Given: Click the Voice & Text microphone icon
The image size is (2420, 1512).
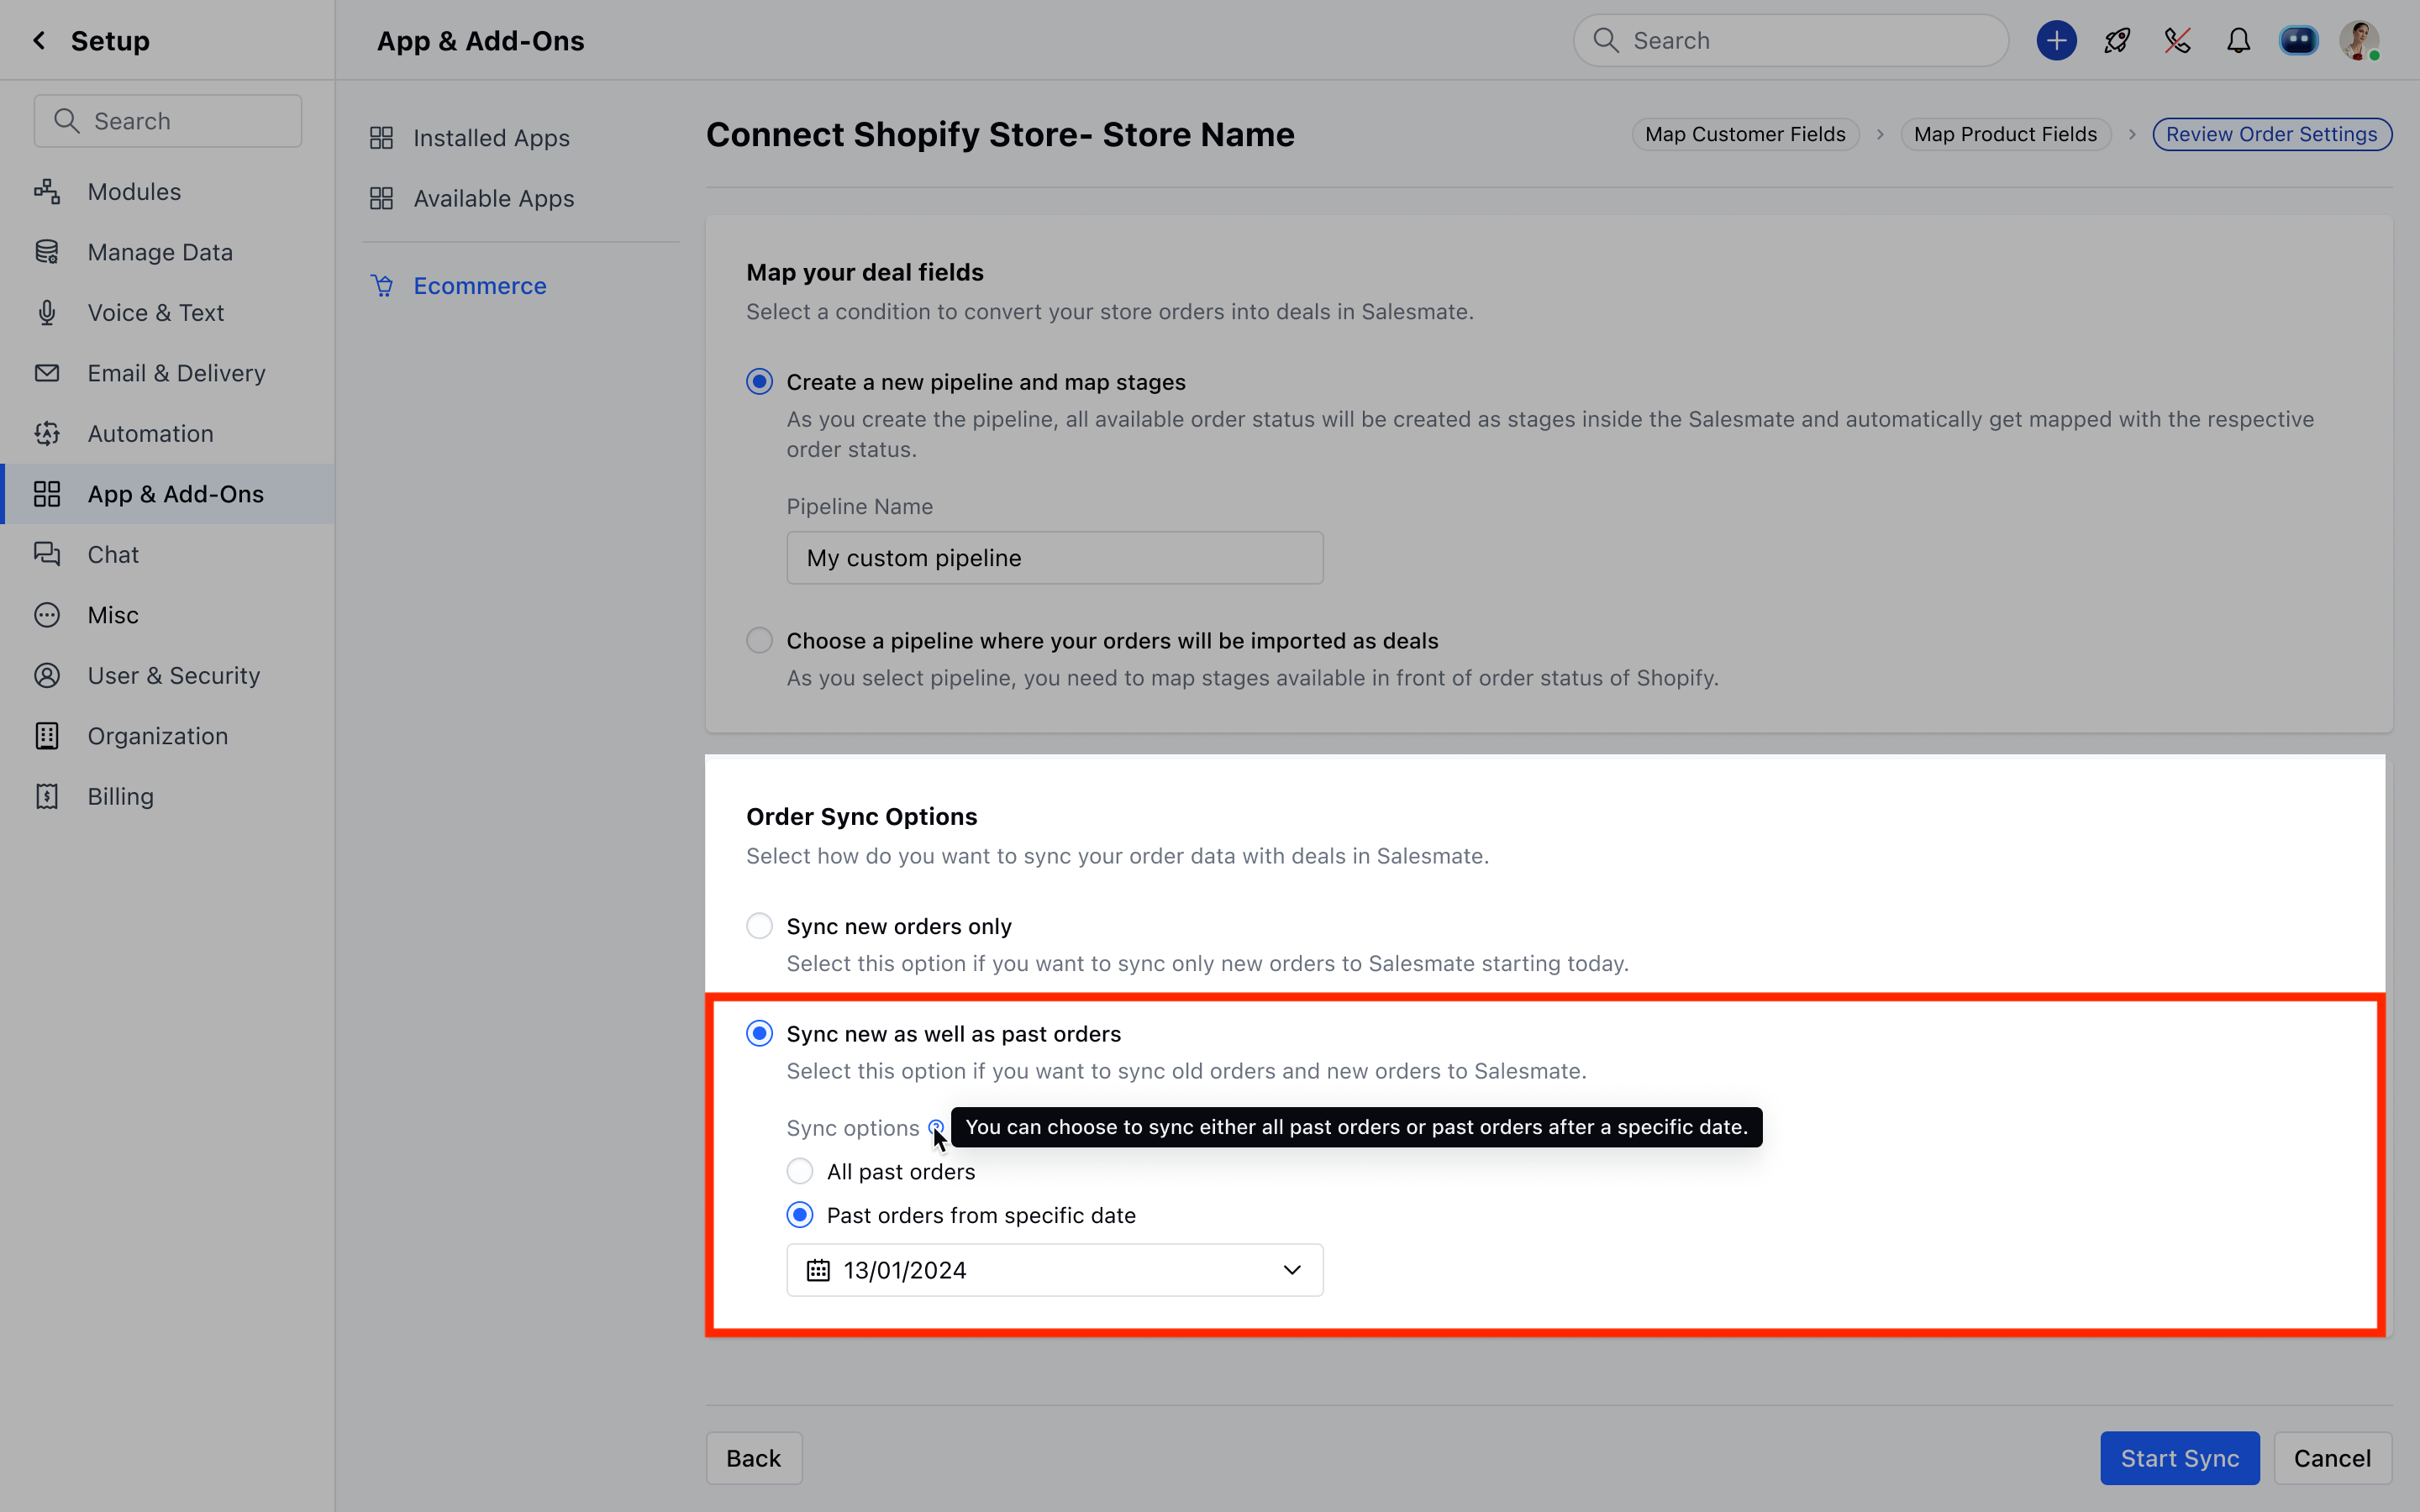Looking at the screenshot, I should (47, 312).
